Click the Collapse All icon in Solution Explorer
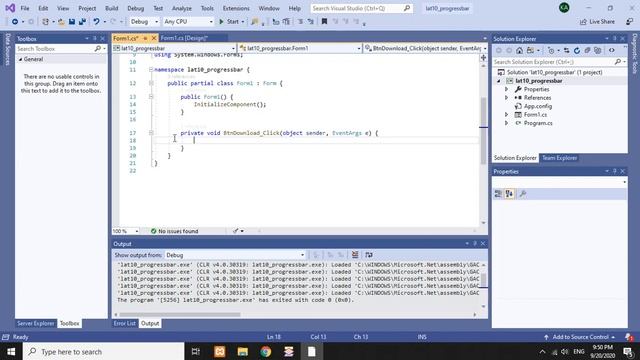Viewport: 640px width, 360px height. [x=587, y=51]
